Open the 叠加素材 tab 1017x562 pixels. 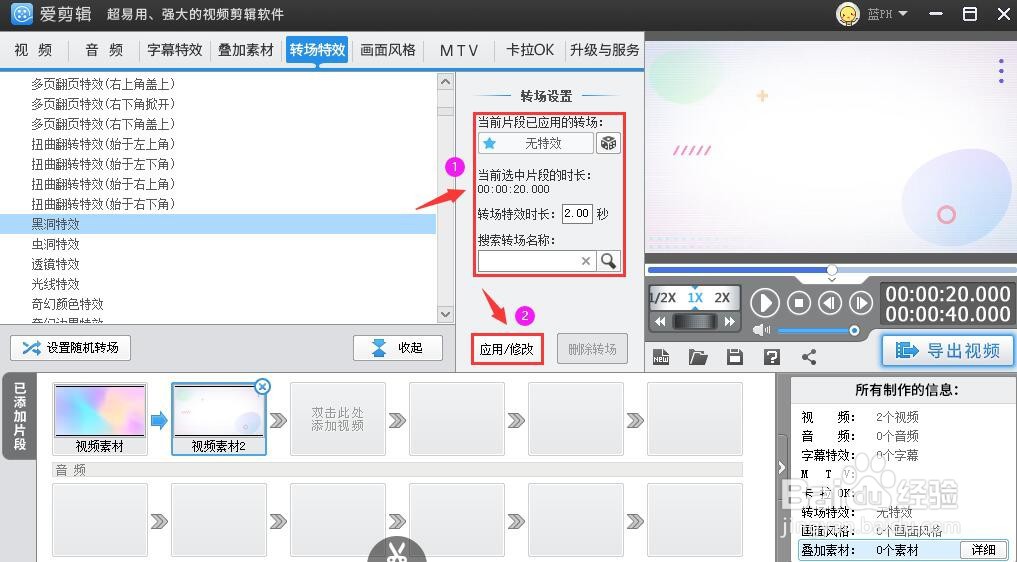246,50
